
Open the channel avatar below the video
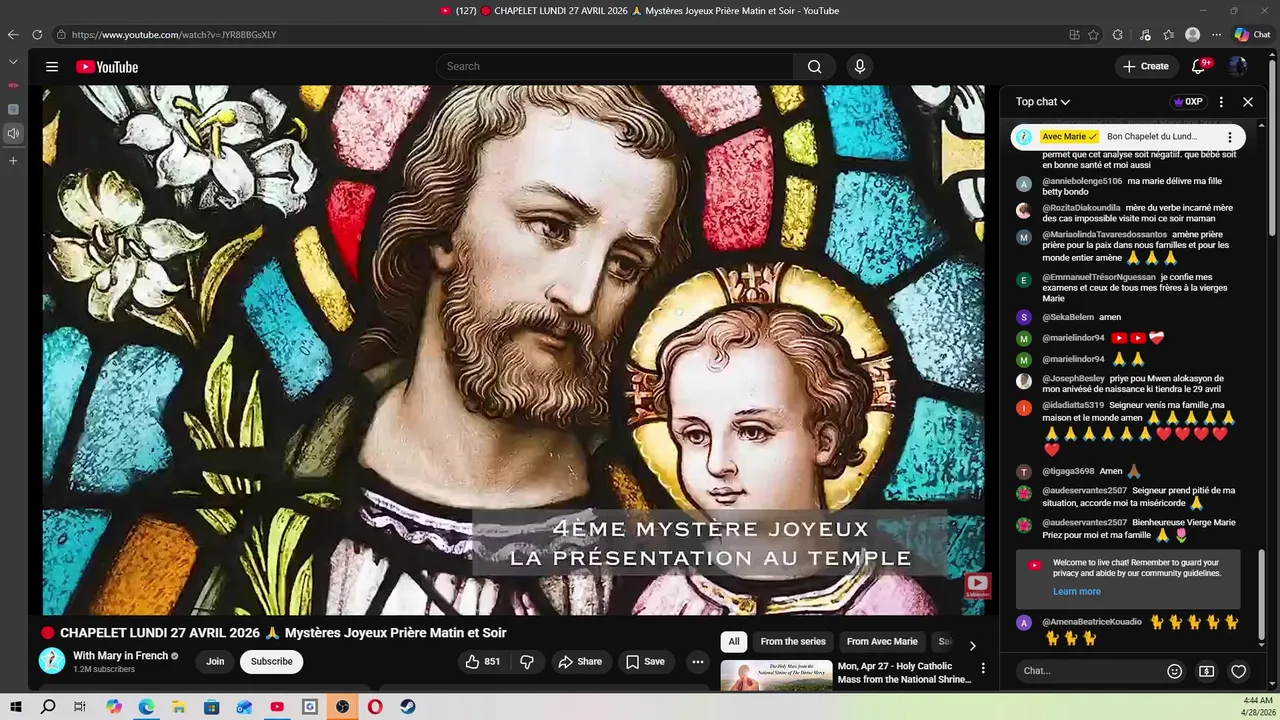click(52, 661)
